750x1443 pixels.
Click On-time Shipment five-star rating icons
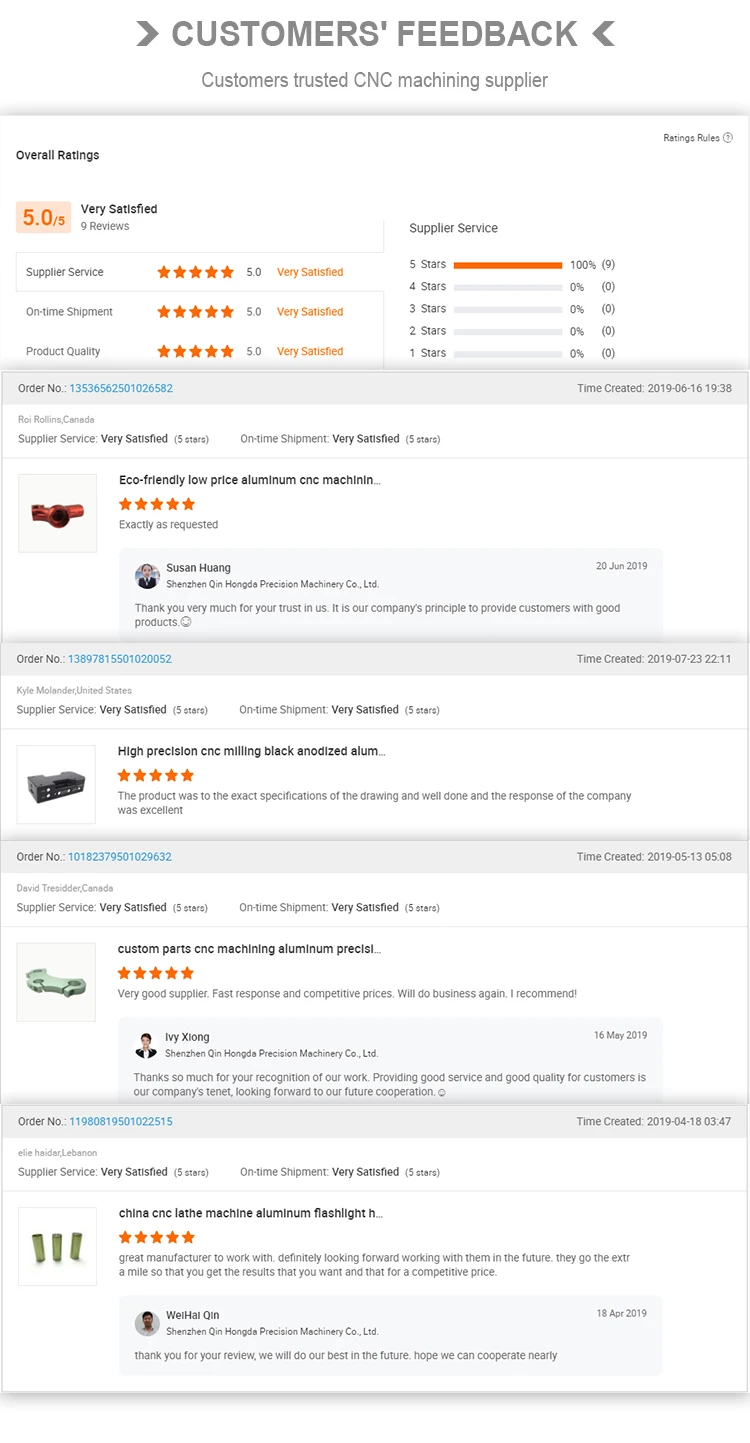point(195,312)
